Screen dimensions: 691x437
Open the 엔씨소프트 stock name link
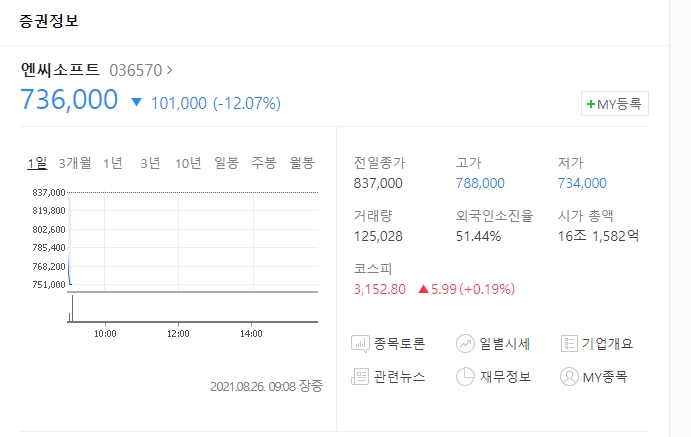(x=60, y=70)
